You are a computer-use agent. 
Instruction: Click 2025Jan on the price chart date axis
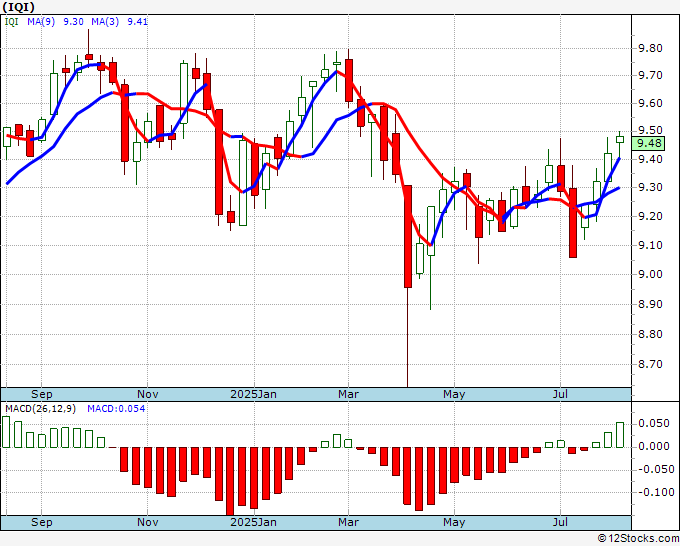pos(253,394)
